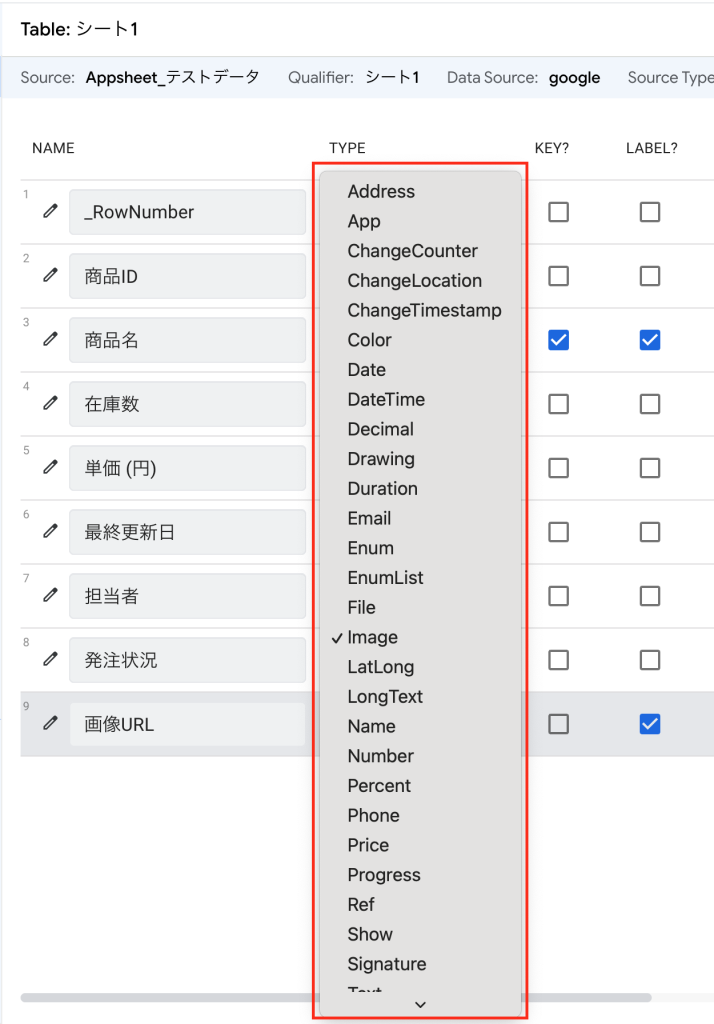Enable the KEY checkbox for 商品ID
This screenshot has height=1024, width=714.
tap(559, 276)
